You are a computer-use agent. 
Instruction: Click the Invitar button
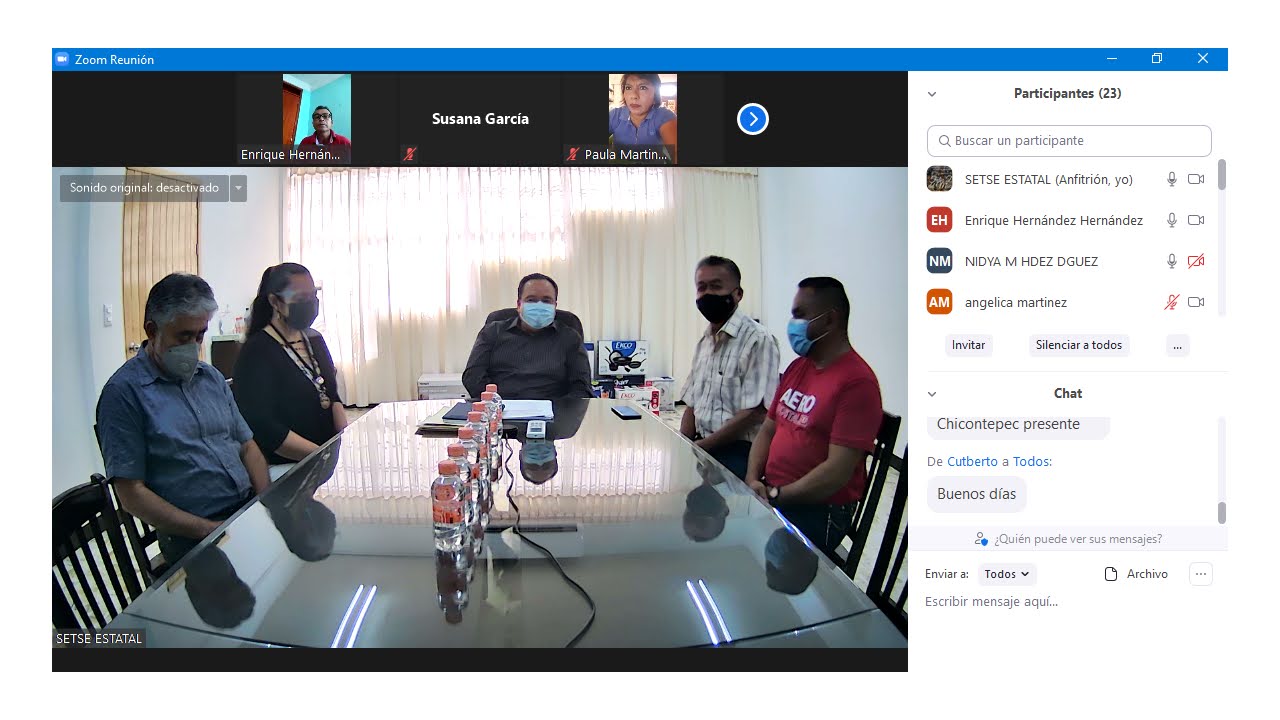click(x=968, y=345)
